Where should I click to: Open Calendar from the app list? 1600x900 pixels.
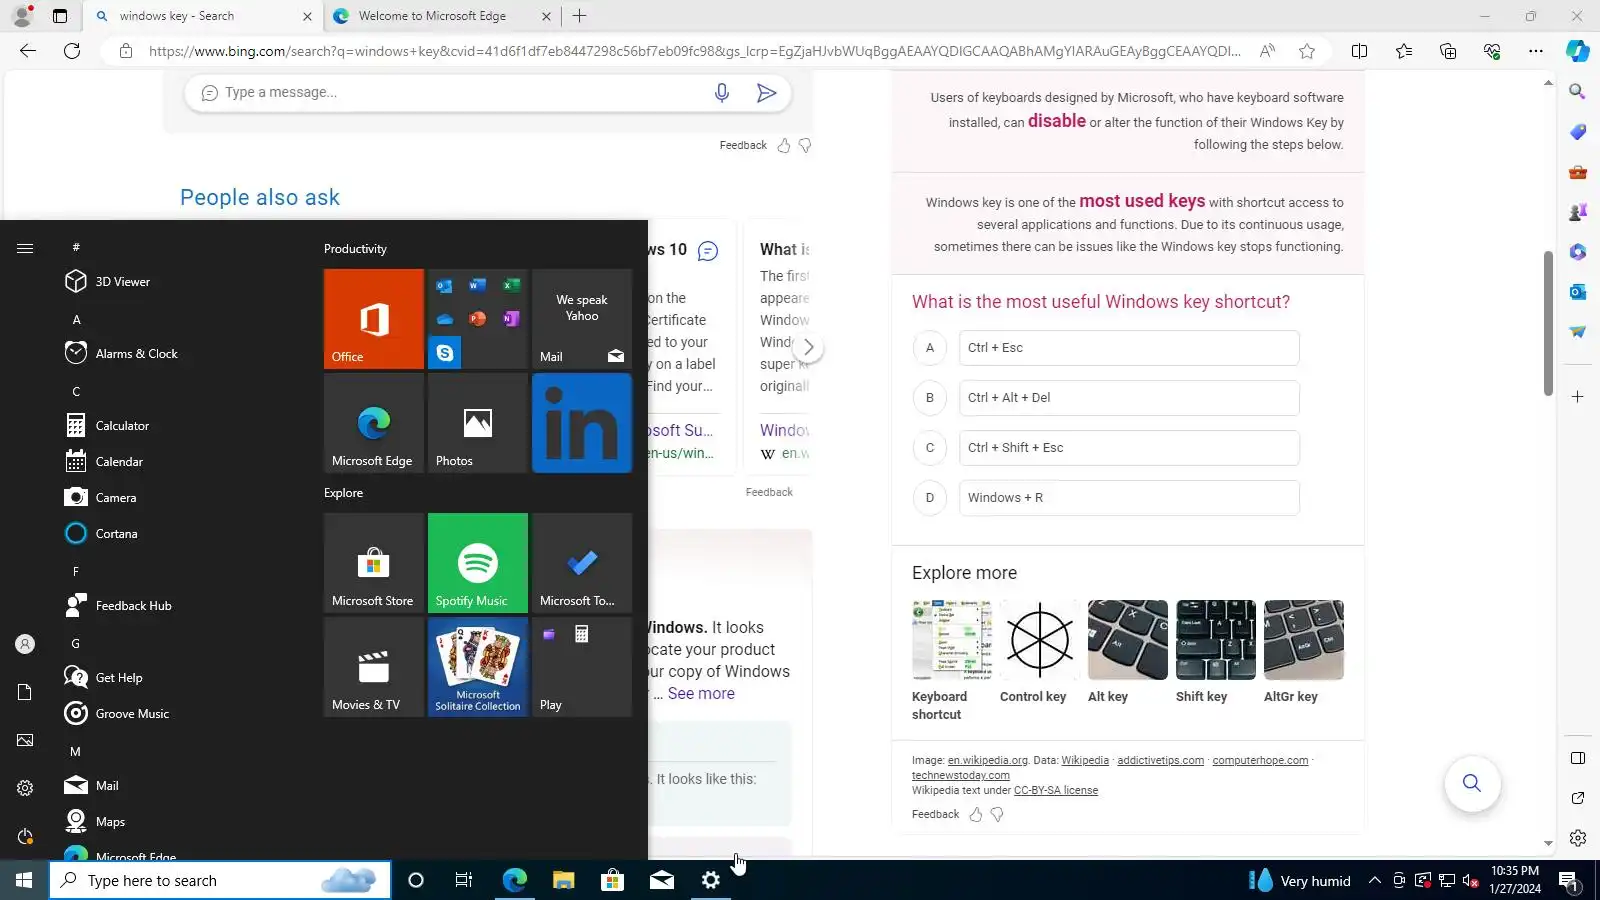pos(180,462)
